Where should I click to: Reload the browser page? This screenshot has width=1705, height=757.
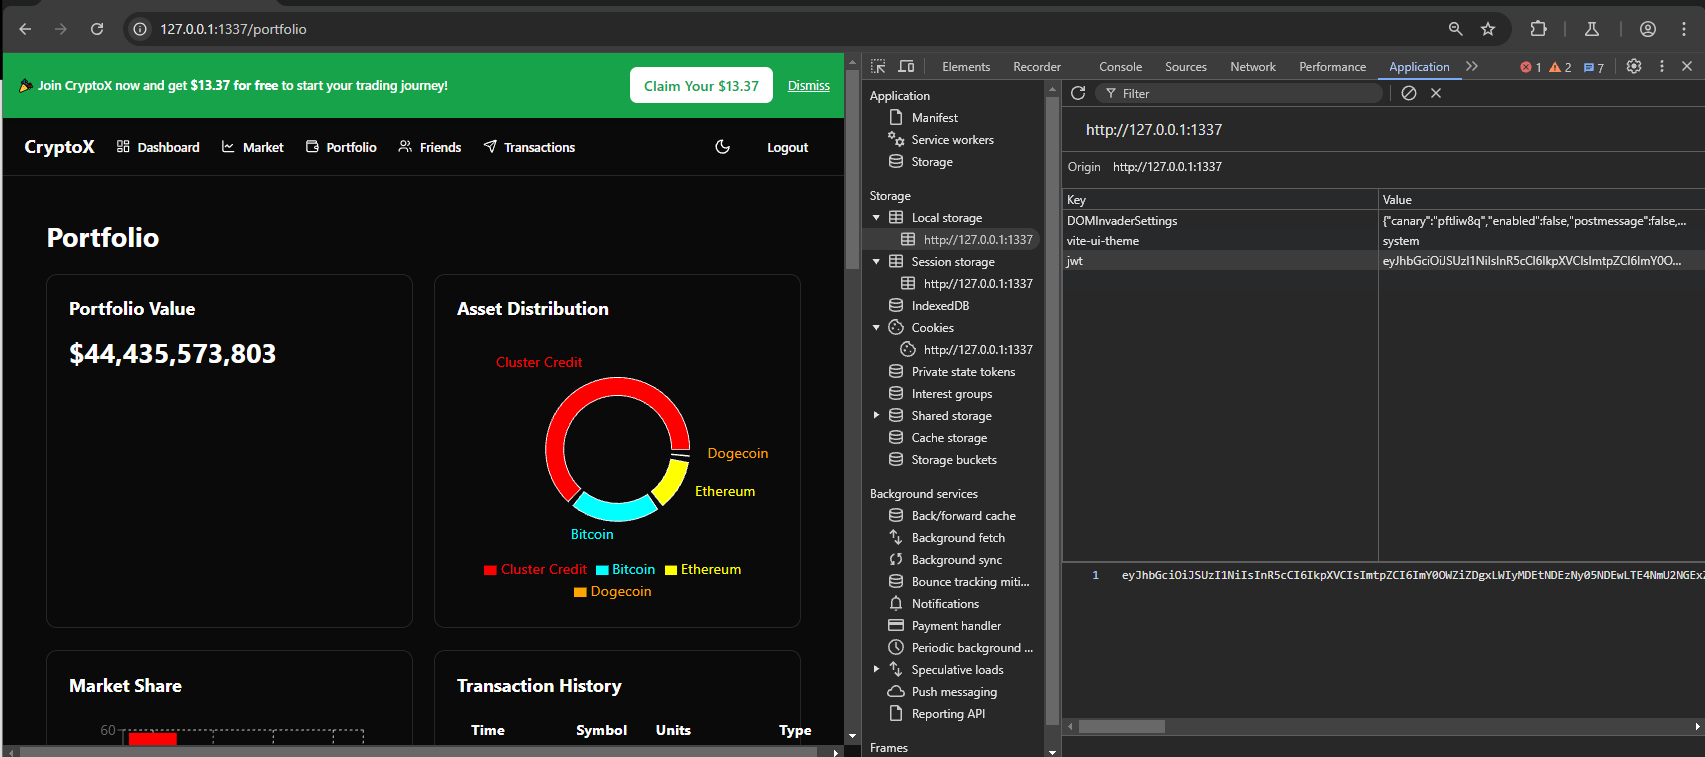(97, 29)
